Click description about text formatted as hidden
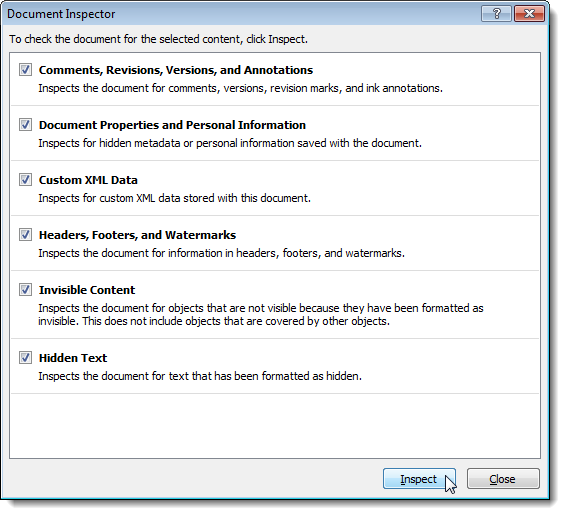The width and height of the screenshot is (565, 515). pos(200,376)
